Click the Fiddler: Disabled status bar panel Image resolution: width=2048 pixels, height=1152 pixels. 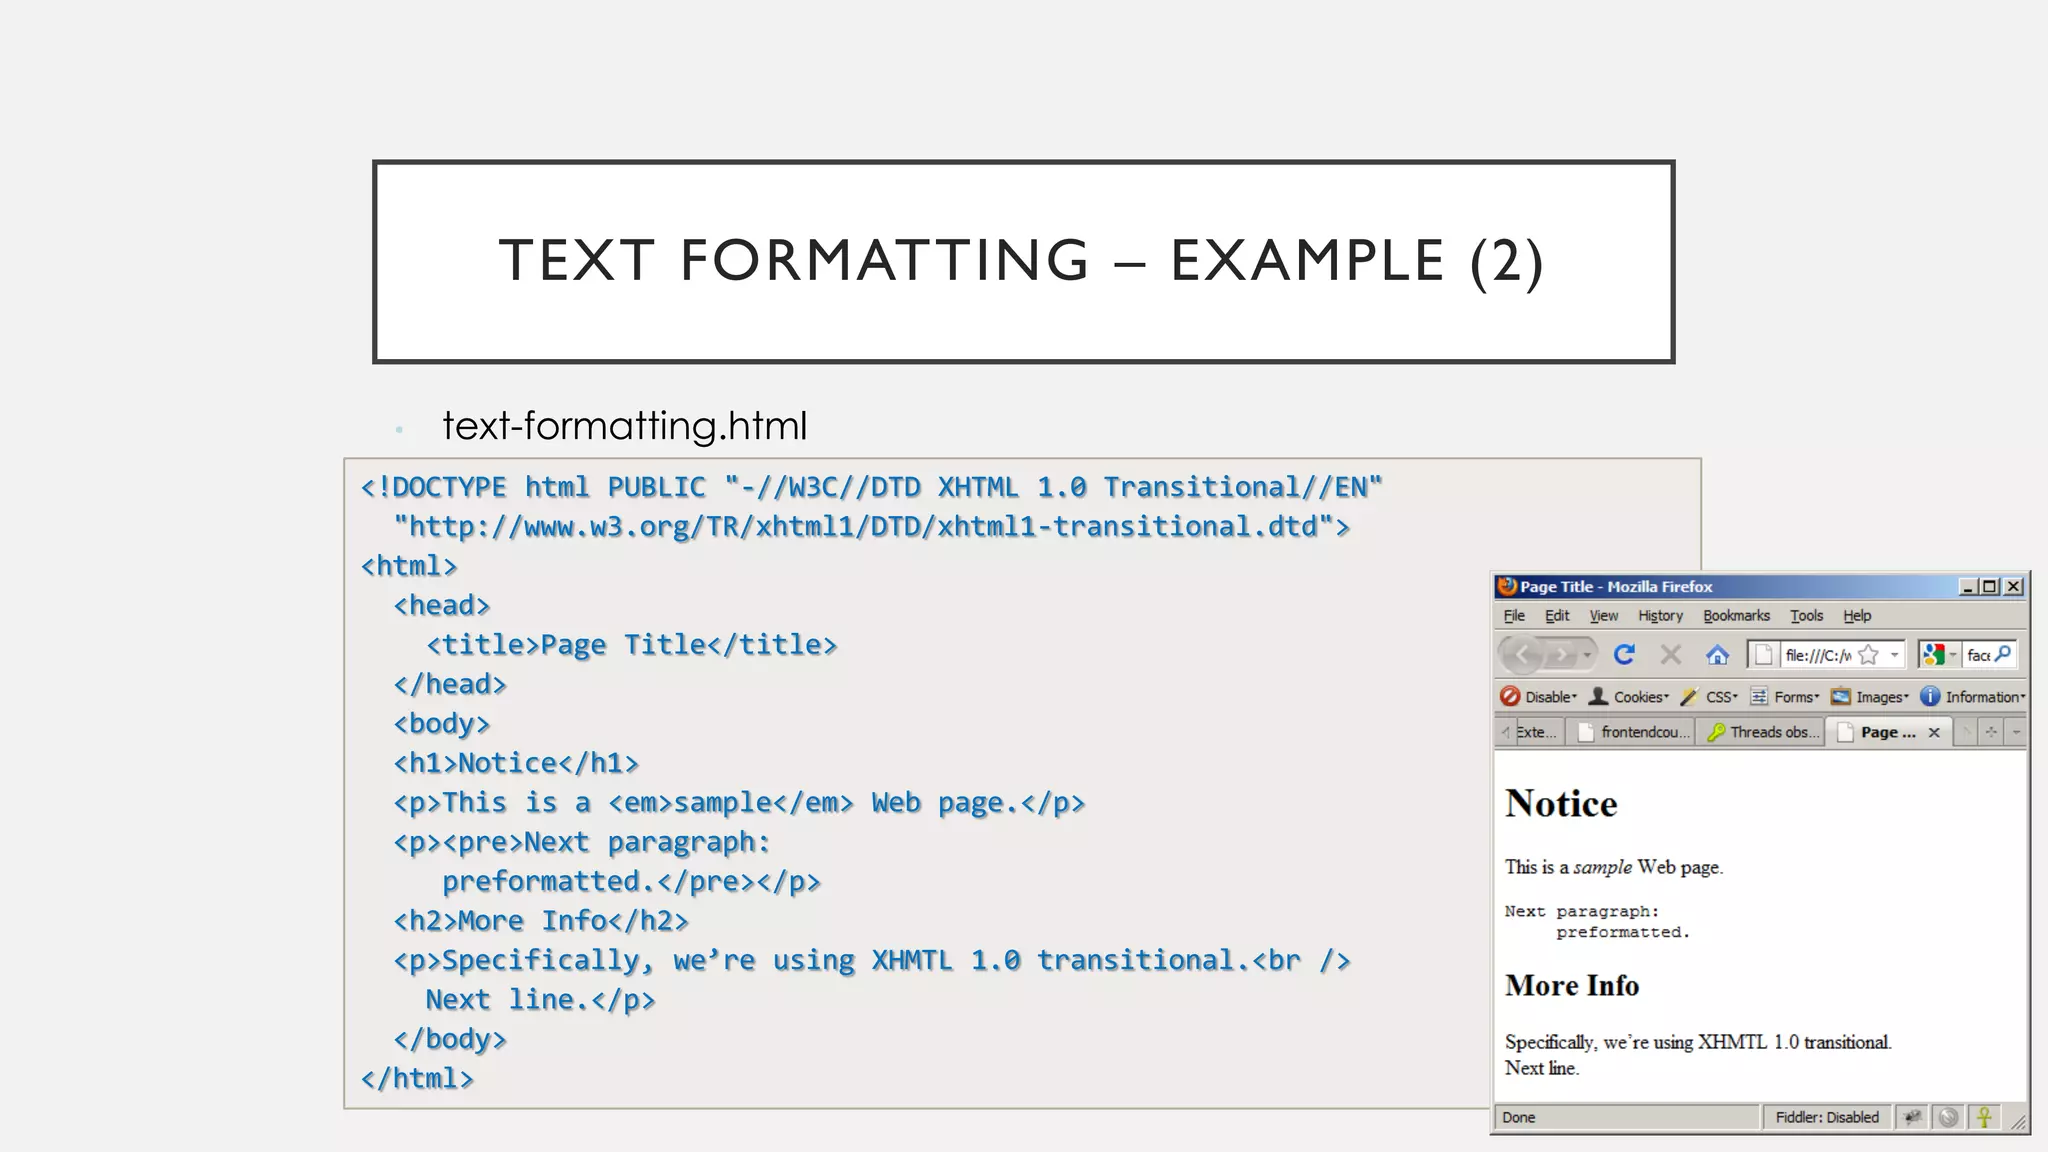pos(1826,1117)
